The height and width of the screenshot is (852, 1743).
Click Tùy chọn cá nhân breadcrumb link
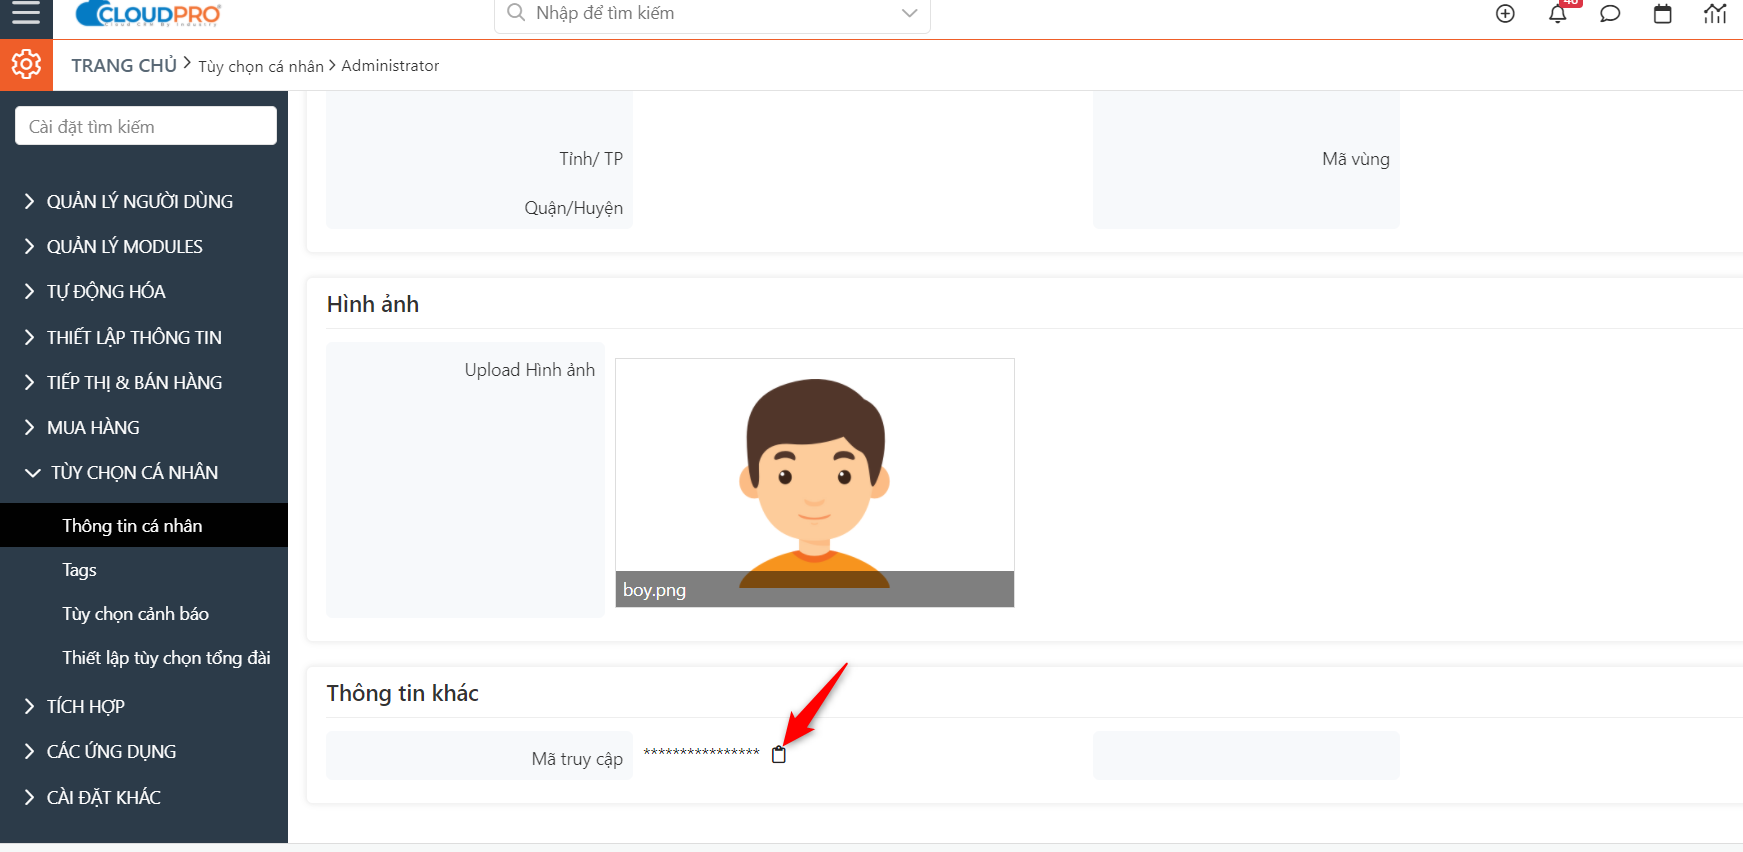tap(261, 66)
